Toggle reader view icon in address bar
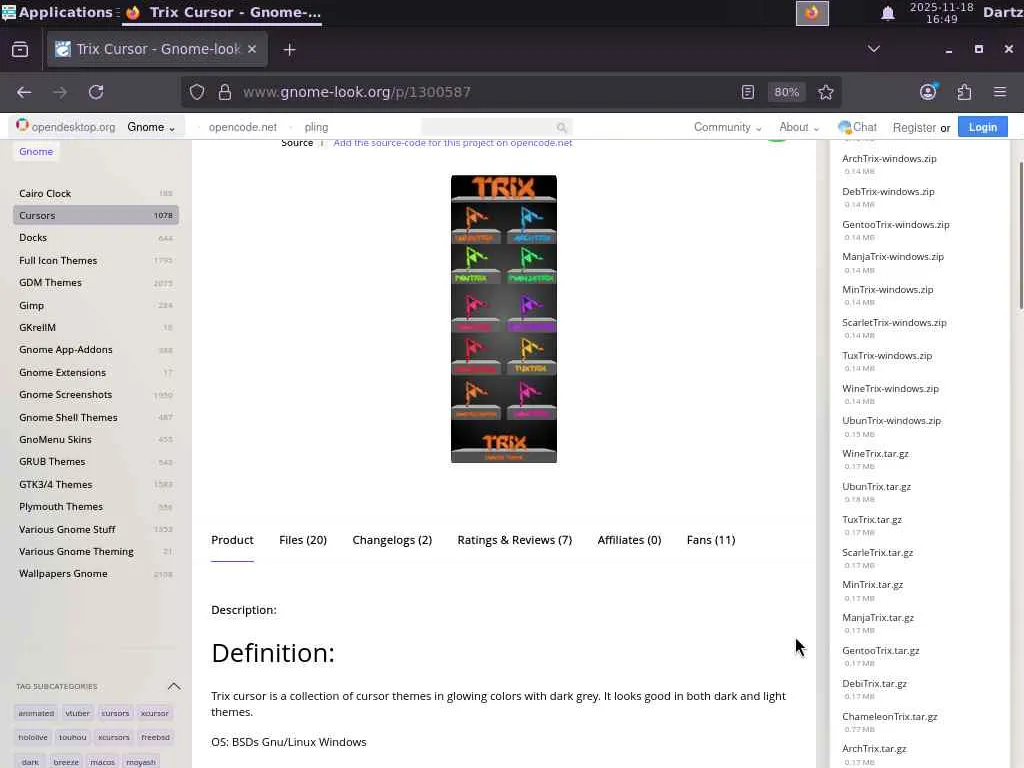 pos(748,92)
